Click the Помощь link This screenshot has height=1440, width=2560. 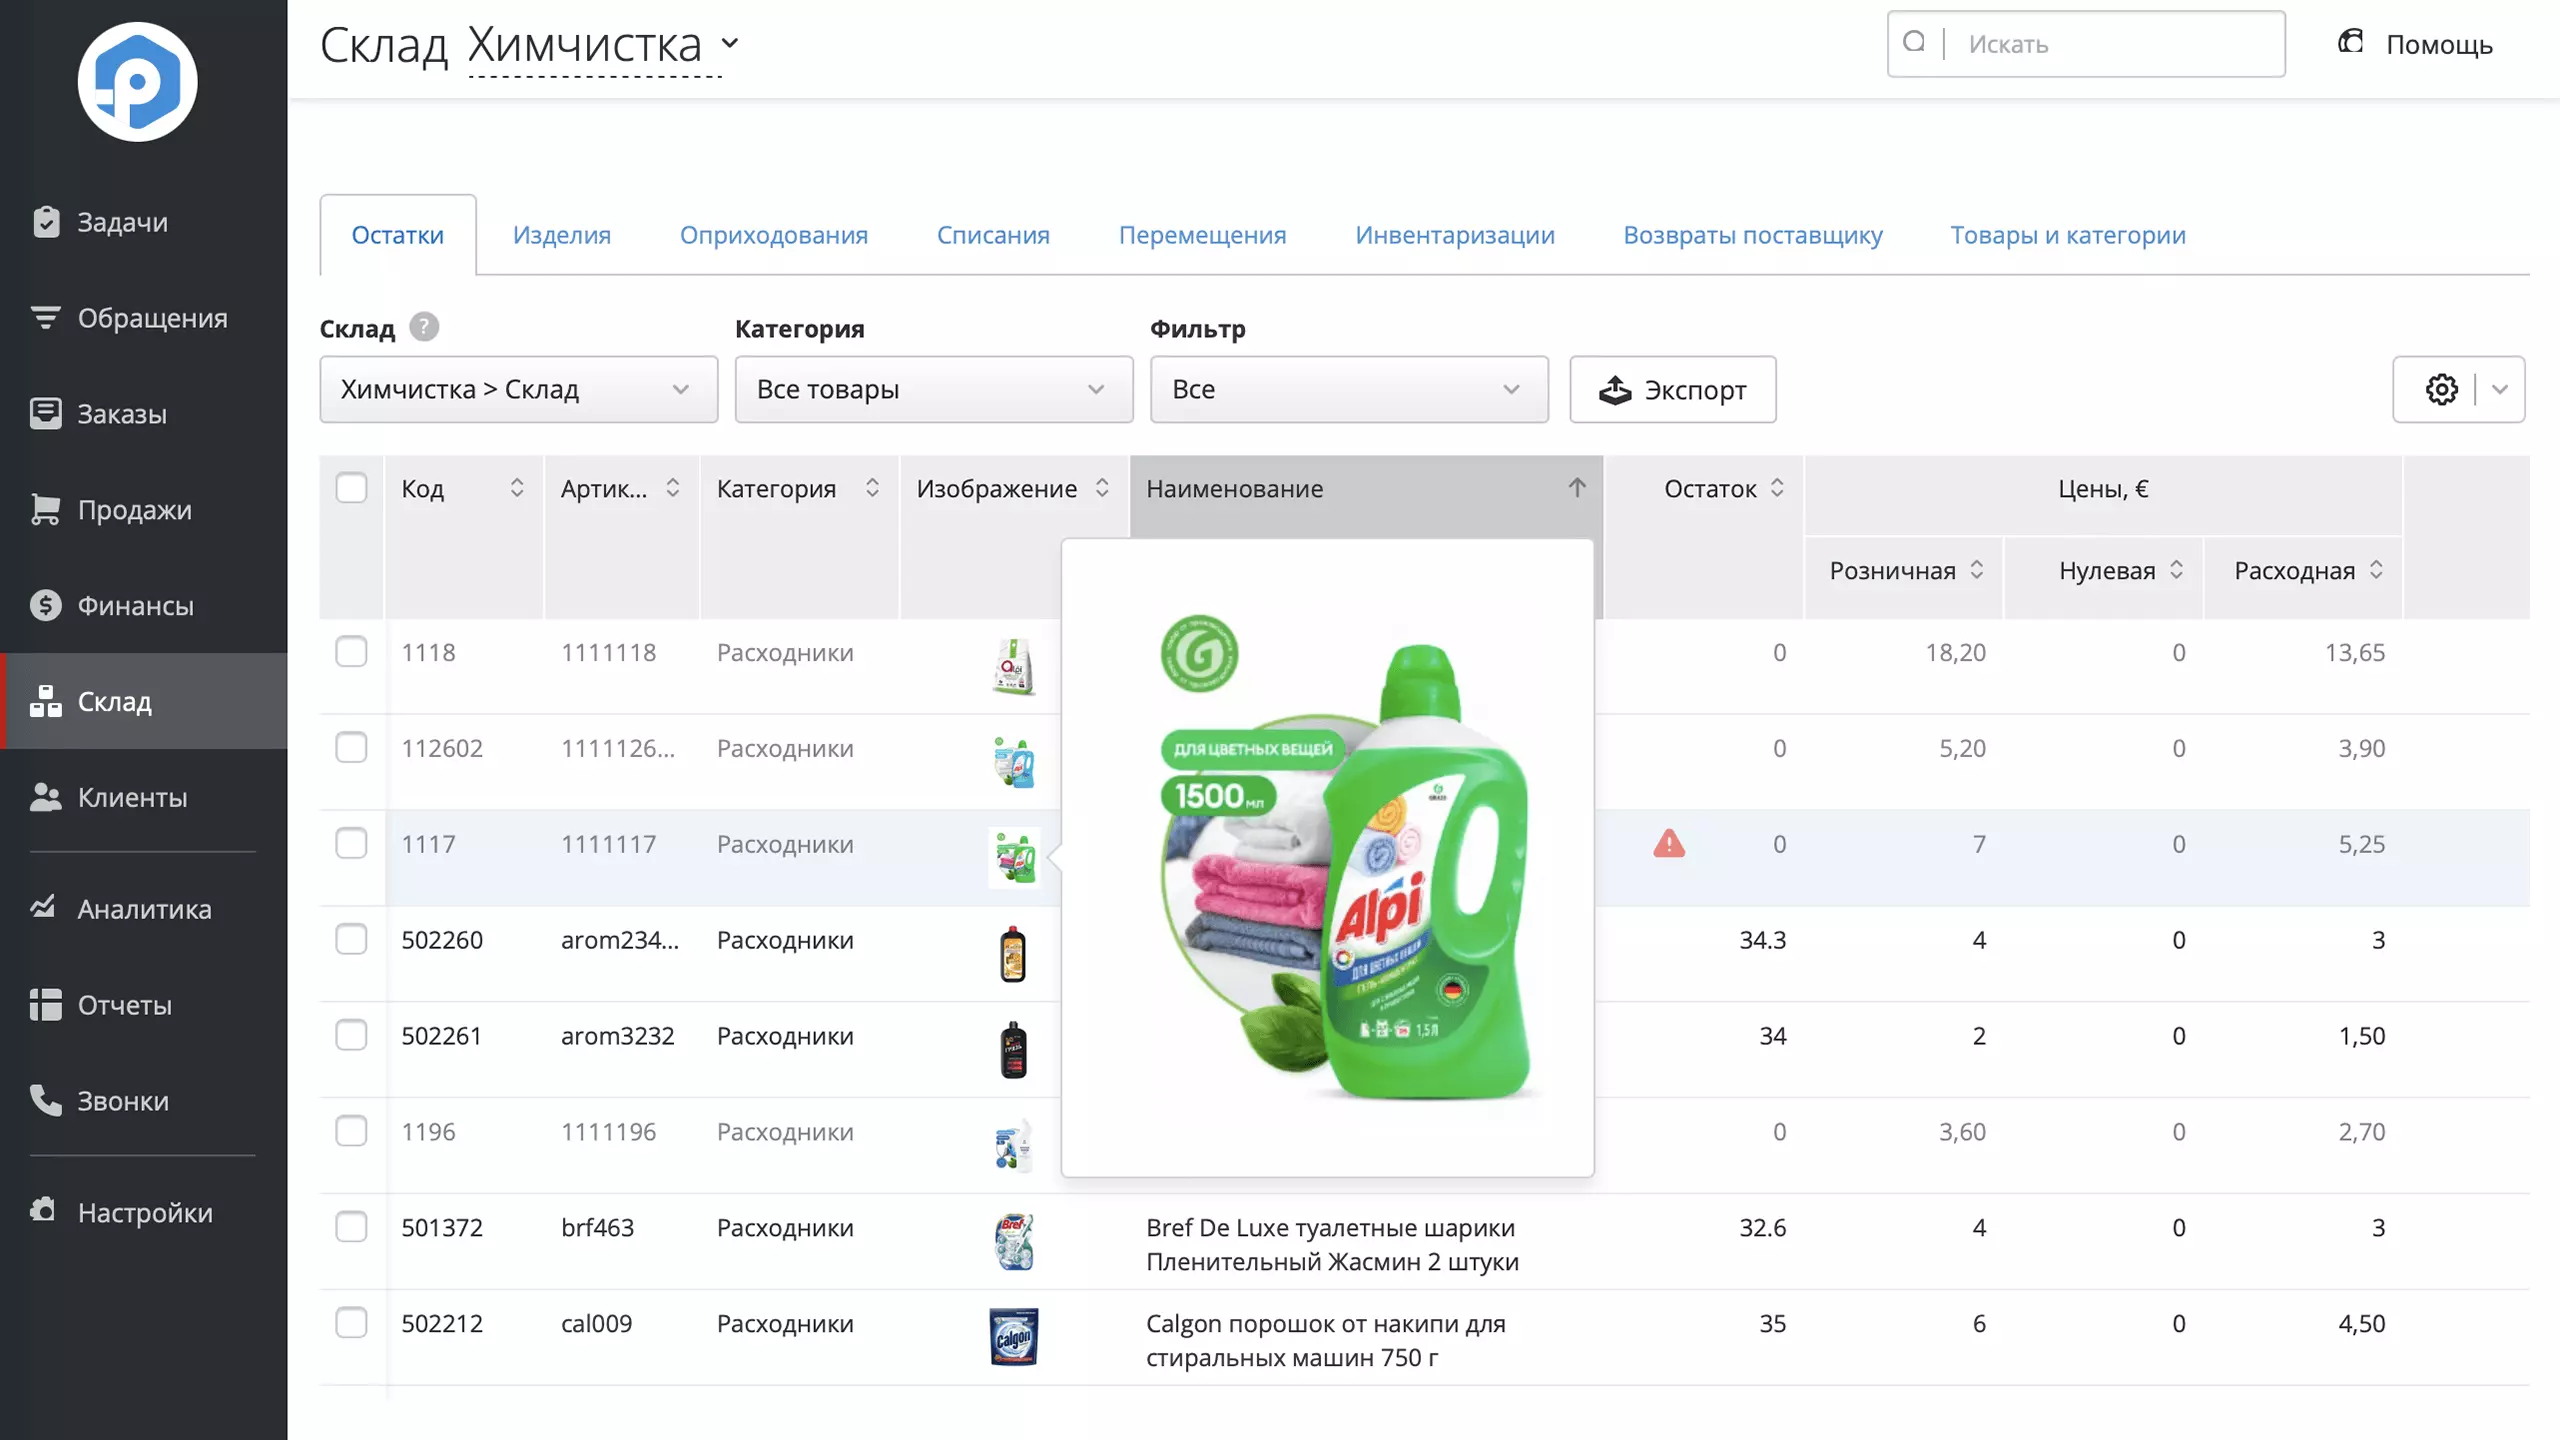click(2415, 44)
